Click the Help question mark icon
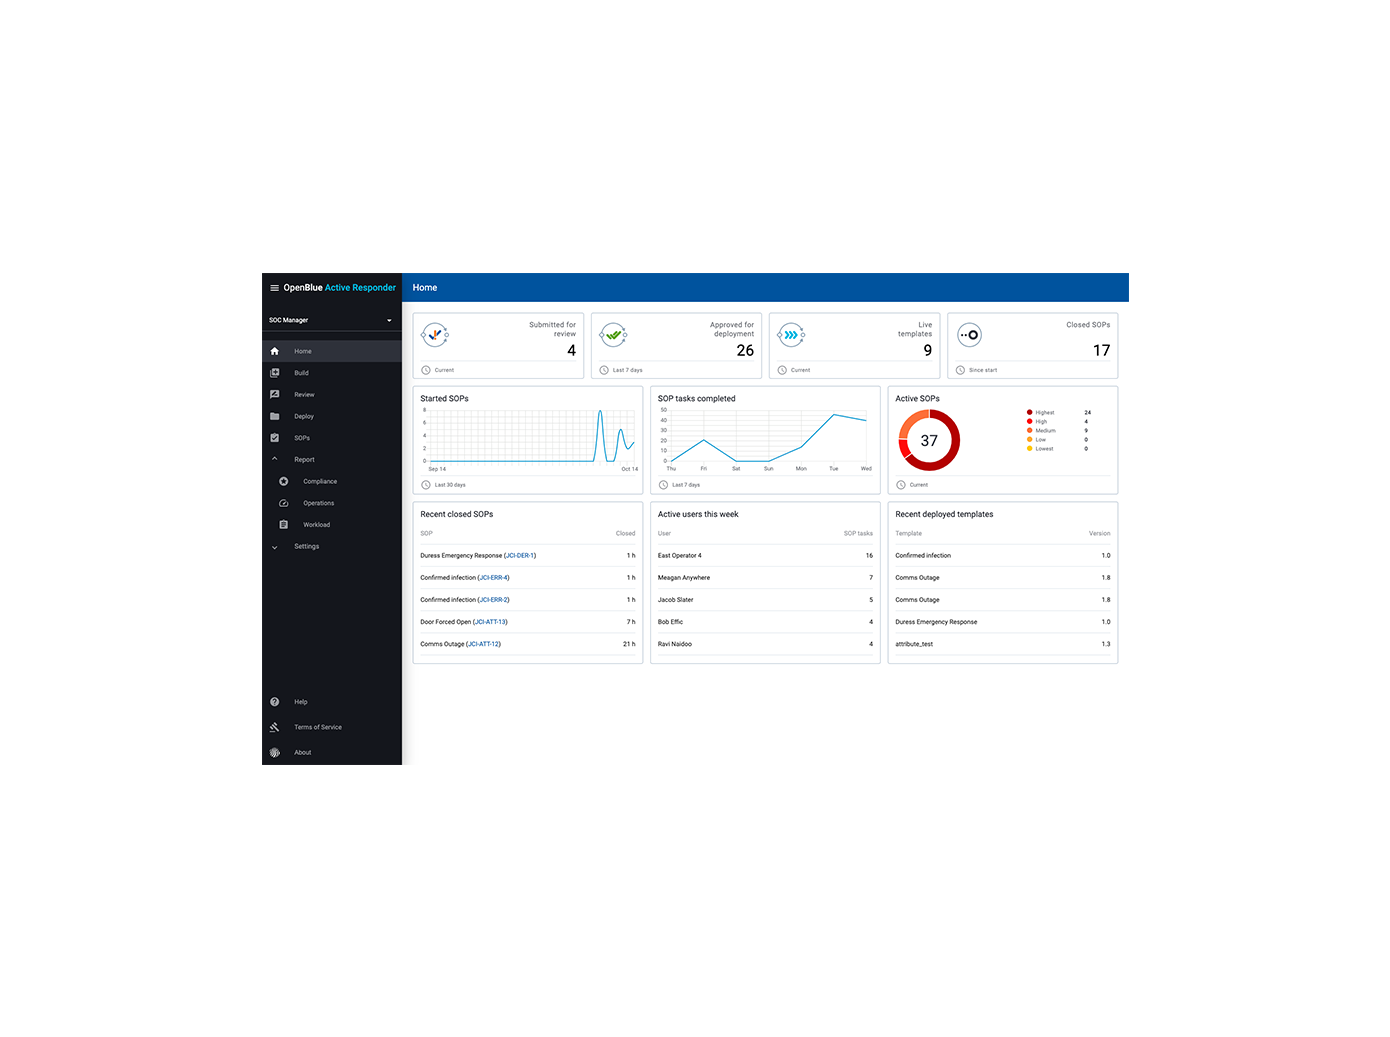The width and height of the screenshot is (1390, 1037). pyautogui.click(x=275, y=702)
